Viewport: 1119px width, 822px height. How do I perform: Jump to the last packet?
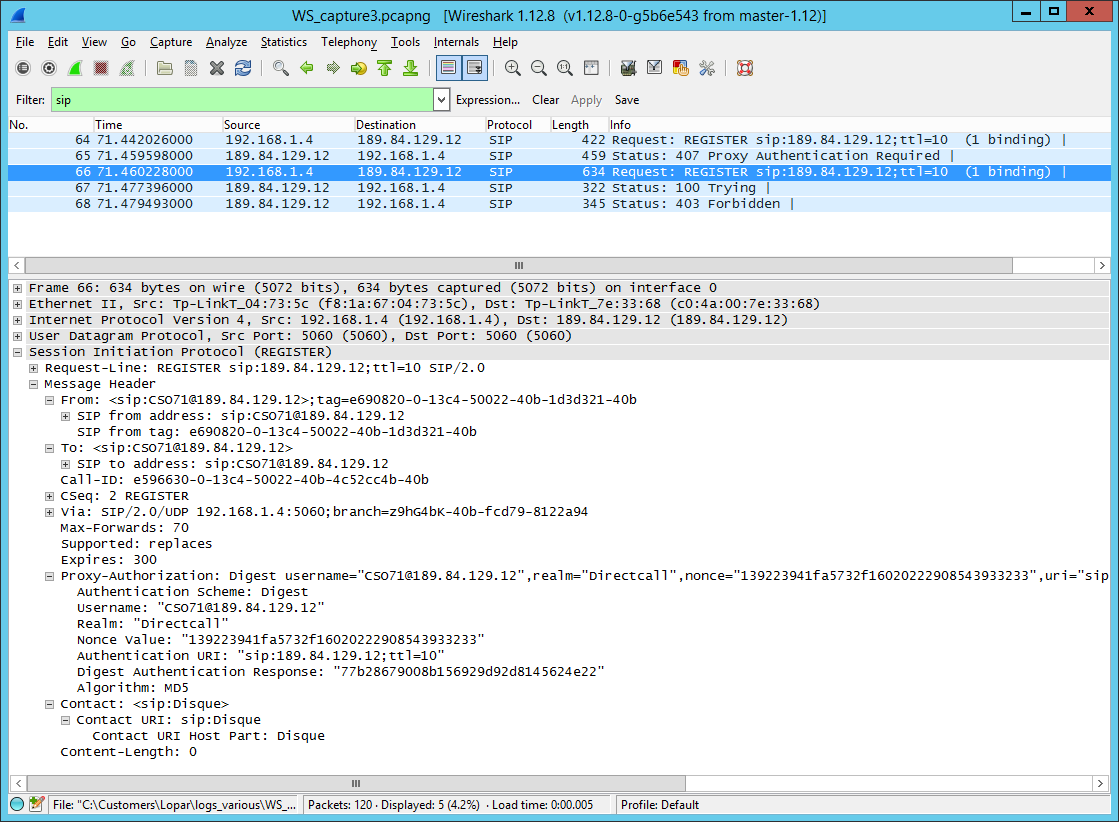tap(410, 68)
